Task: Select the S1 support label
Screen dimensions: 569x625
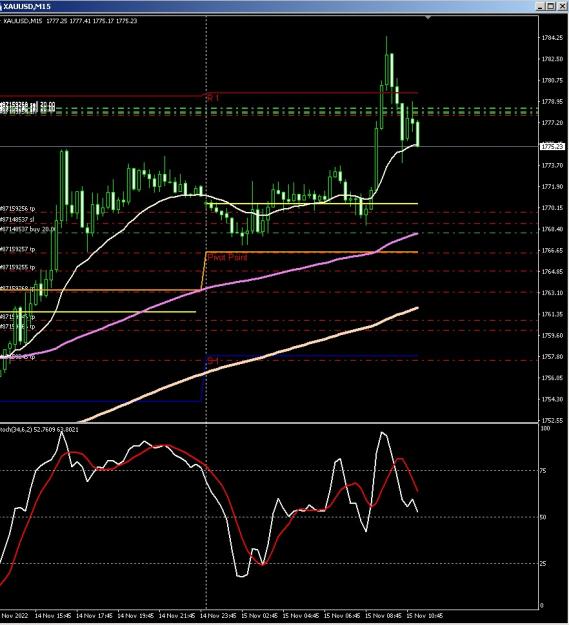Action: click(x=213, y=361)
